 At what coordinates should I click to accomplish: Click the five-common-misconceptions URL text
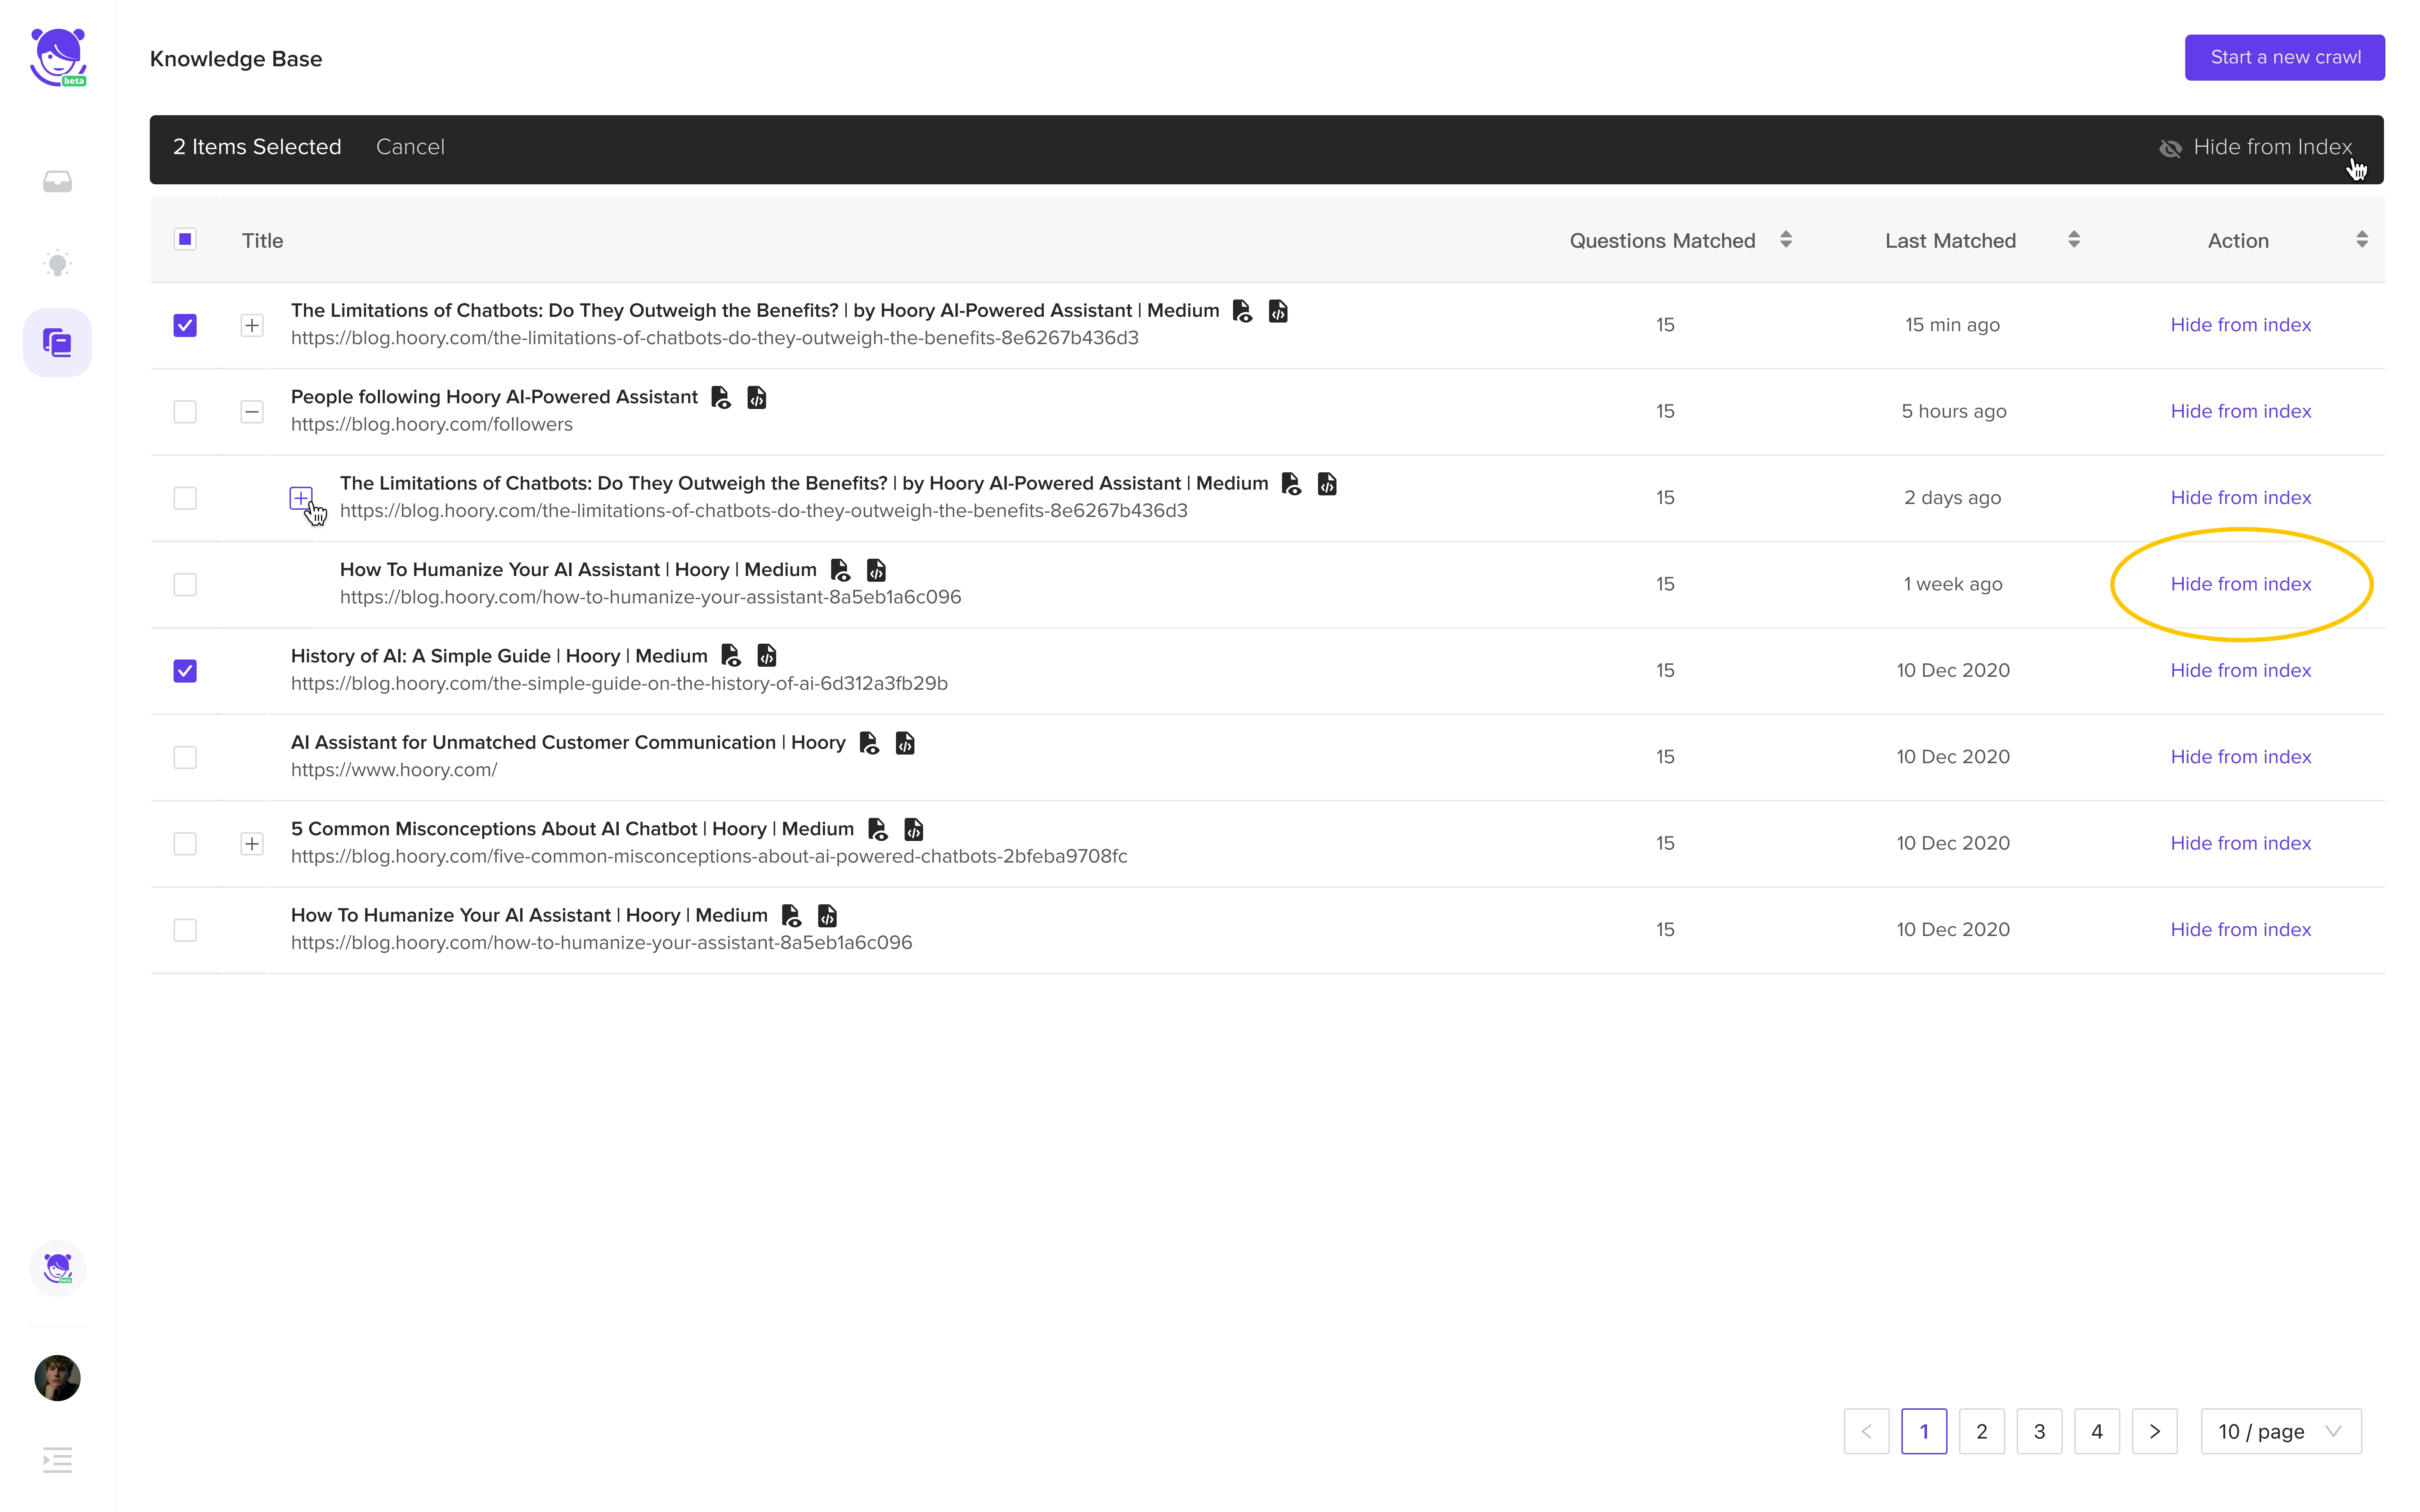pyautogui.click(x=709, y=857)
